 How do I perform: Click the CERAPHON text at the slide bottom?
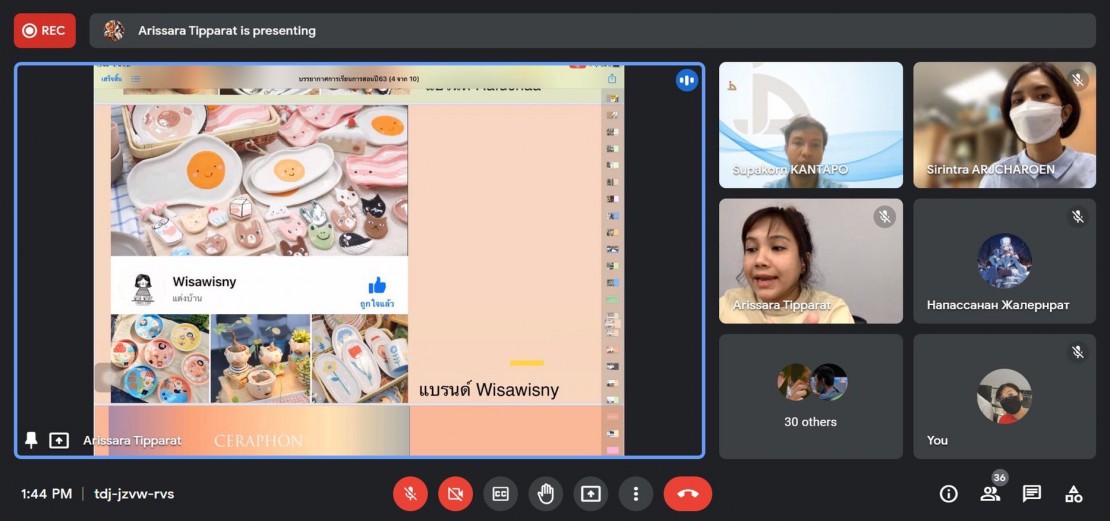click(x=258, y=441)
